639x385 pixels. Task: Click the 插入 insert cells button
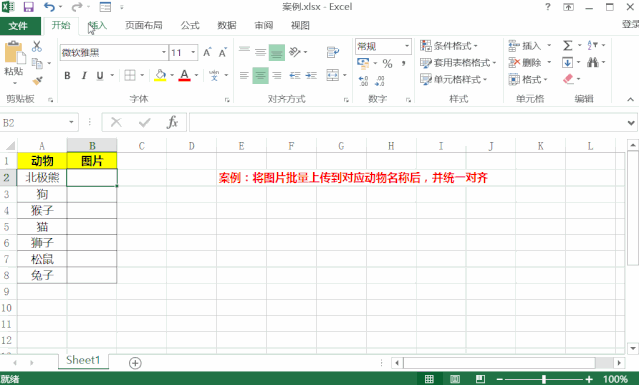pos(525,46)
